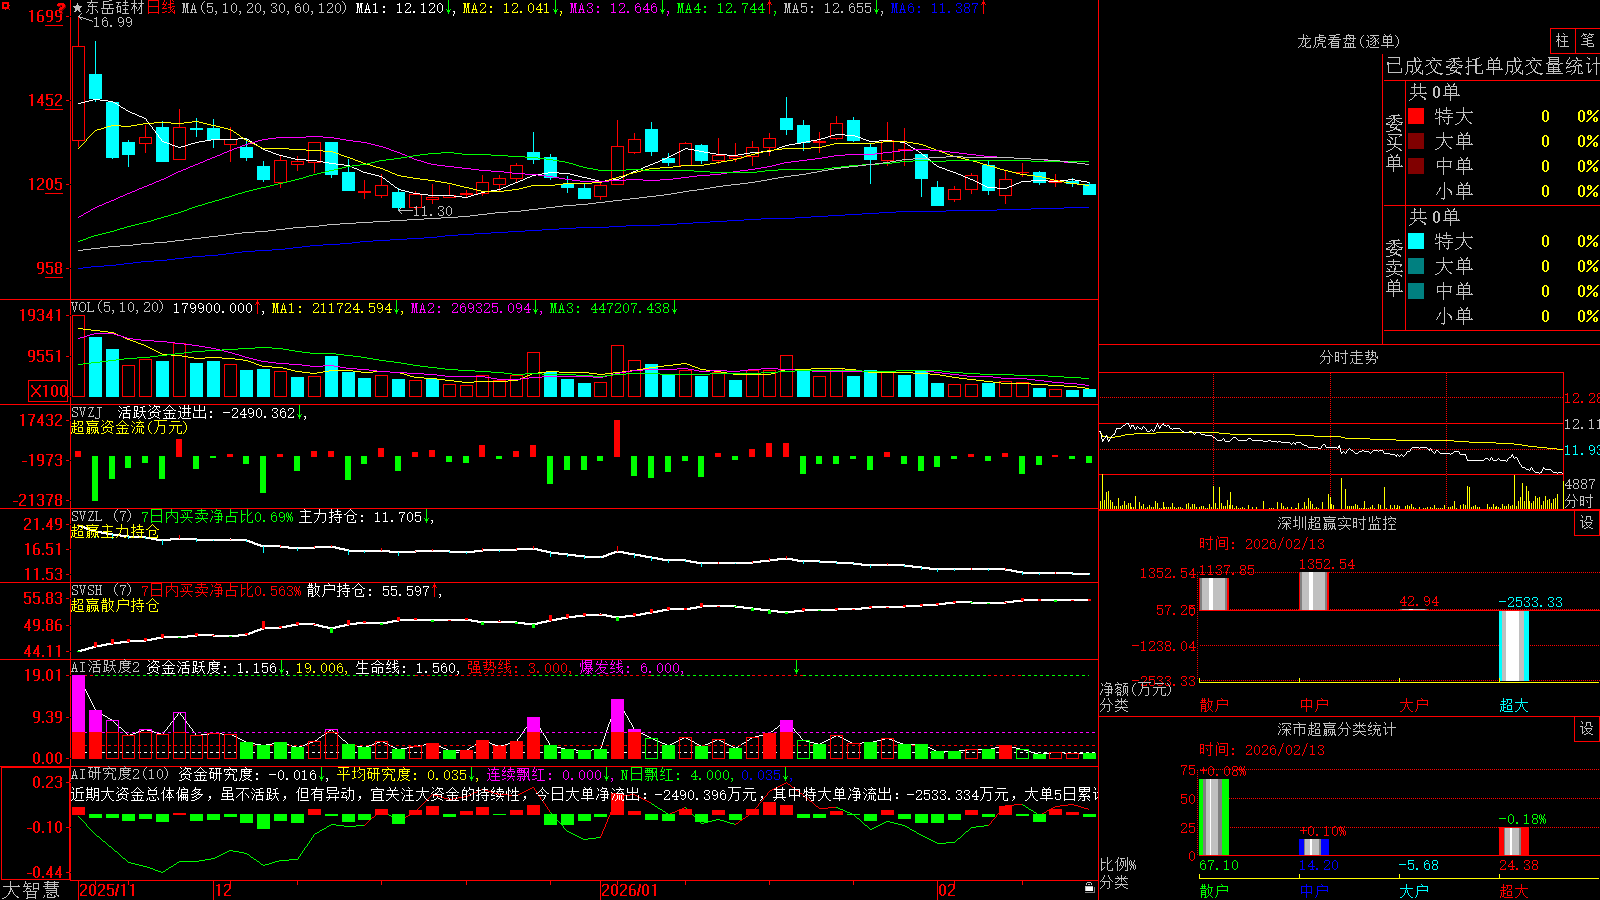Image resolution: width=1600 pixels, height=900 pixels.
Task: Click the red 特大 buy-order color swatch
Action: tap(1416, 116)
